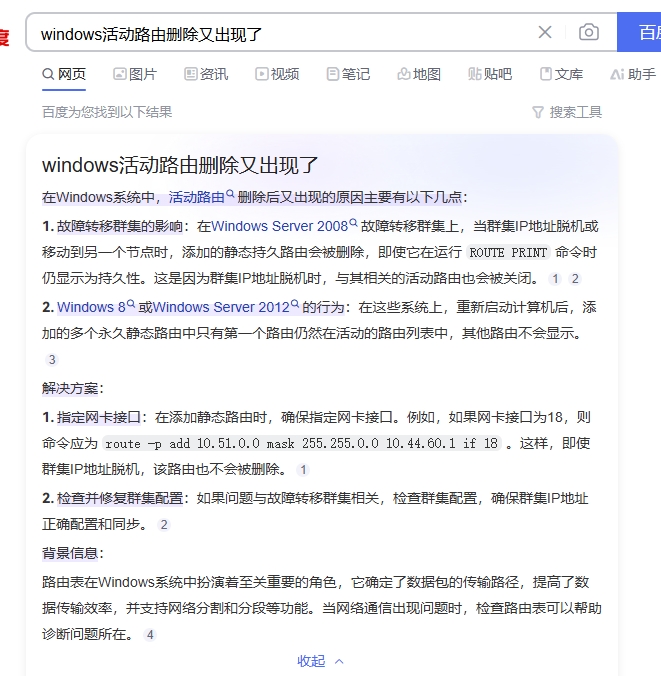Clear the search box with X icon

[x=545, y=32]
